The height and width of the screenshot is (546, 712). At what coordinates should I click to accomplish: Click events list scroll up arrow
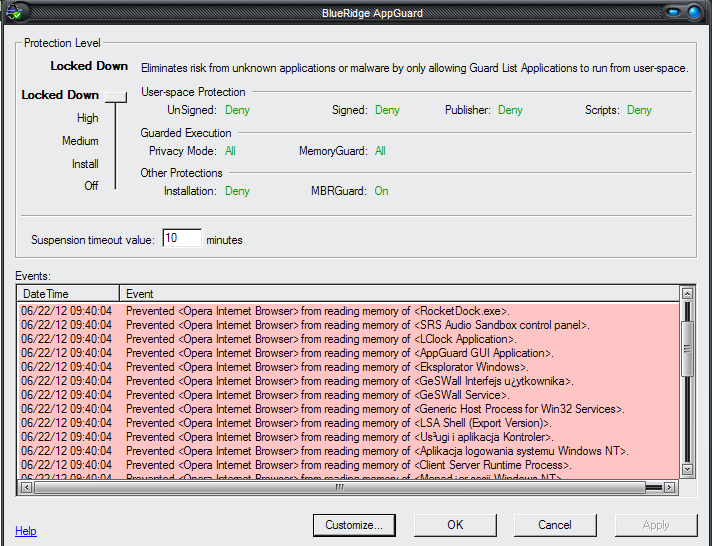687,293
